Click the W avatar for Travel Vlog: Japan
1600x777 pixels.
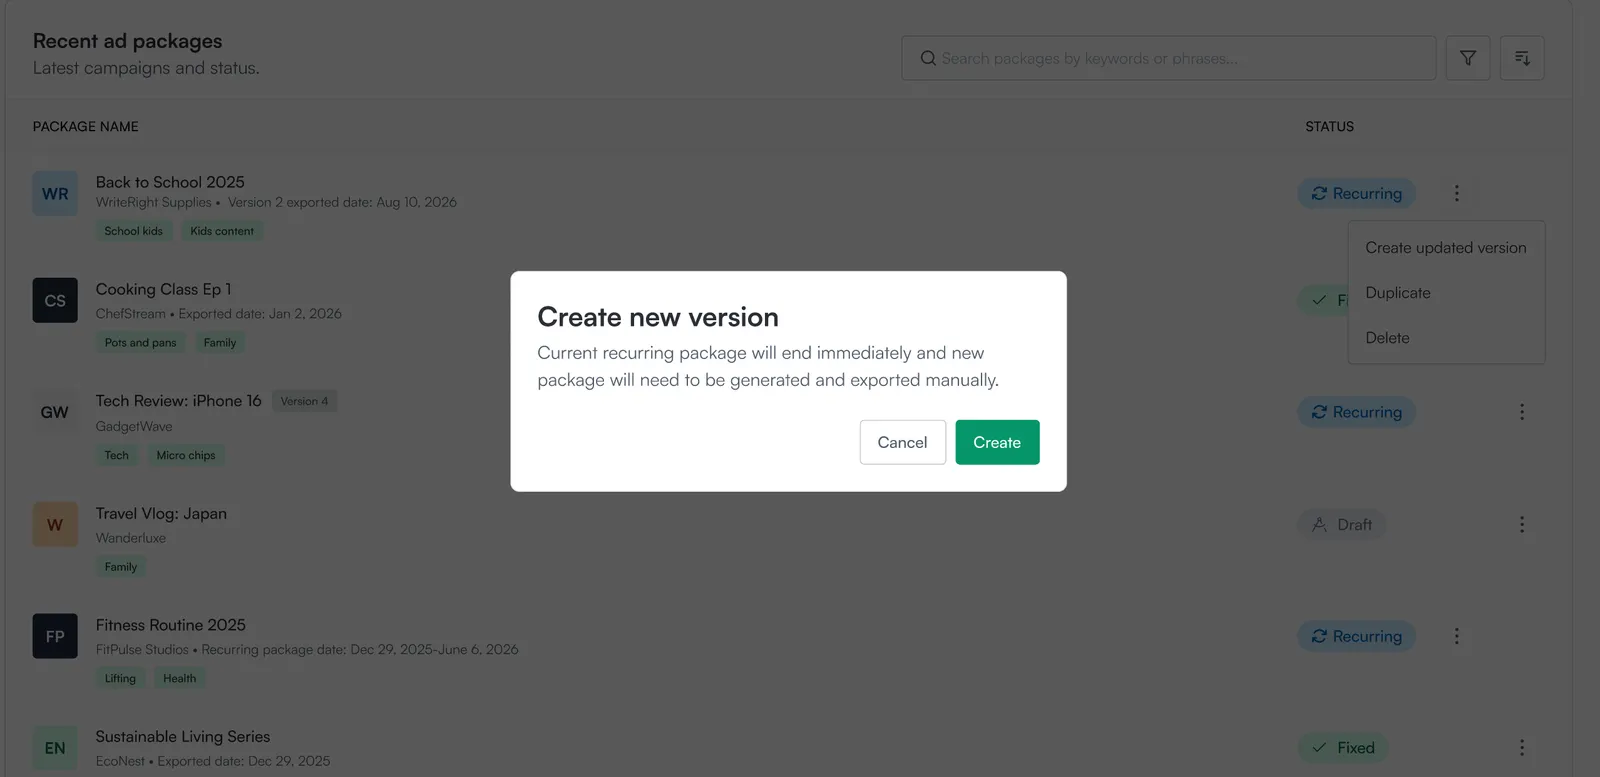pos(55,524)
